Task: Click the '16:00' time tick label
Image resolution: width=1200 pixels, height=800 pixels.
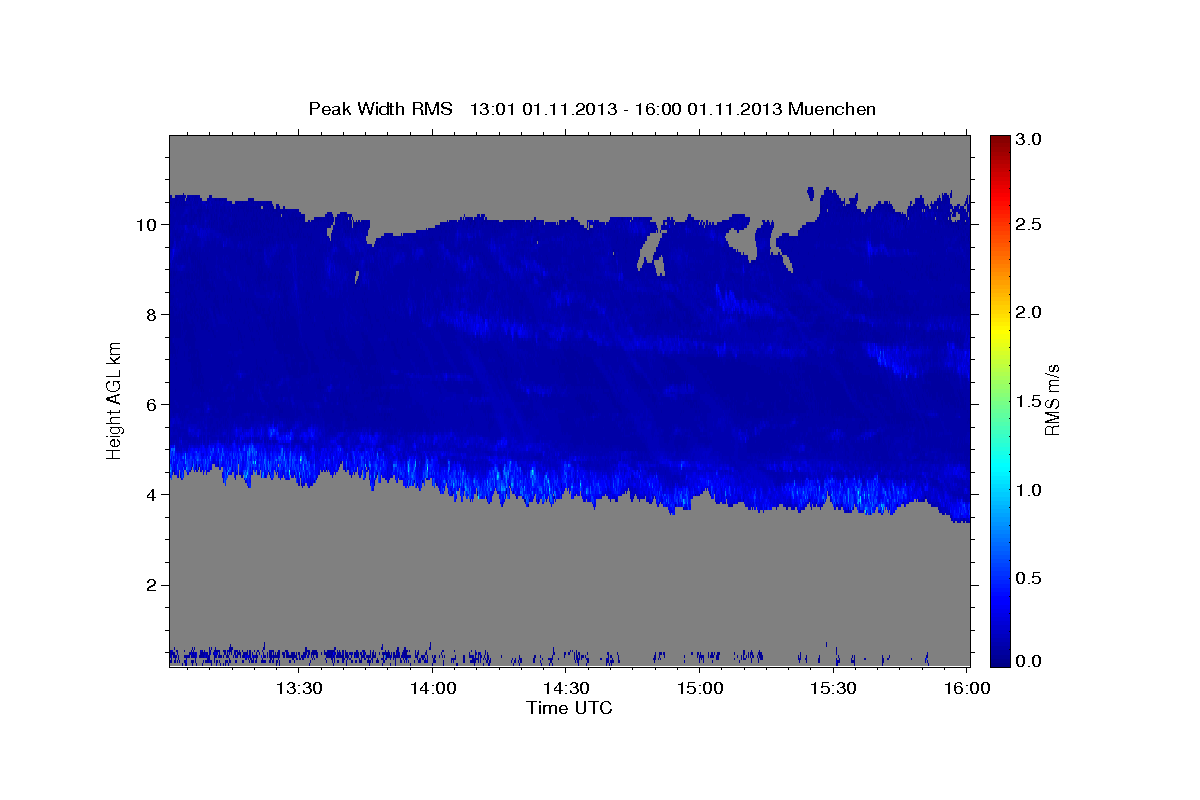Action: (967, 688)
